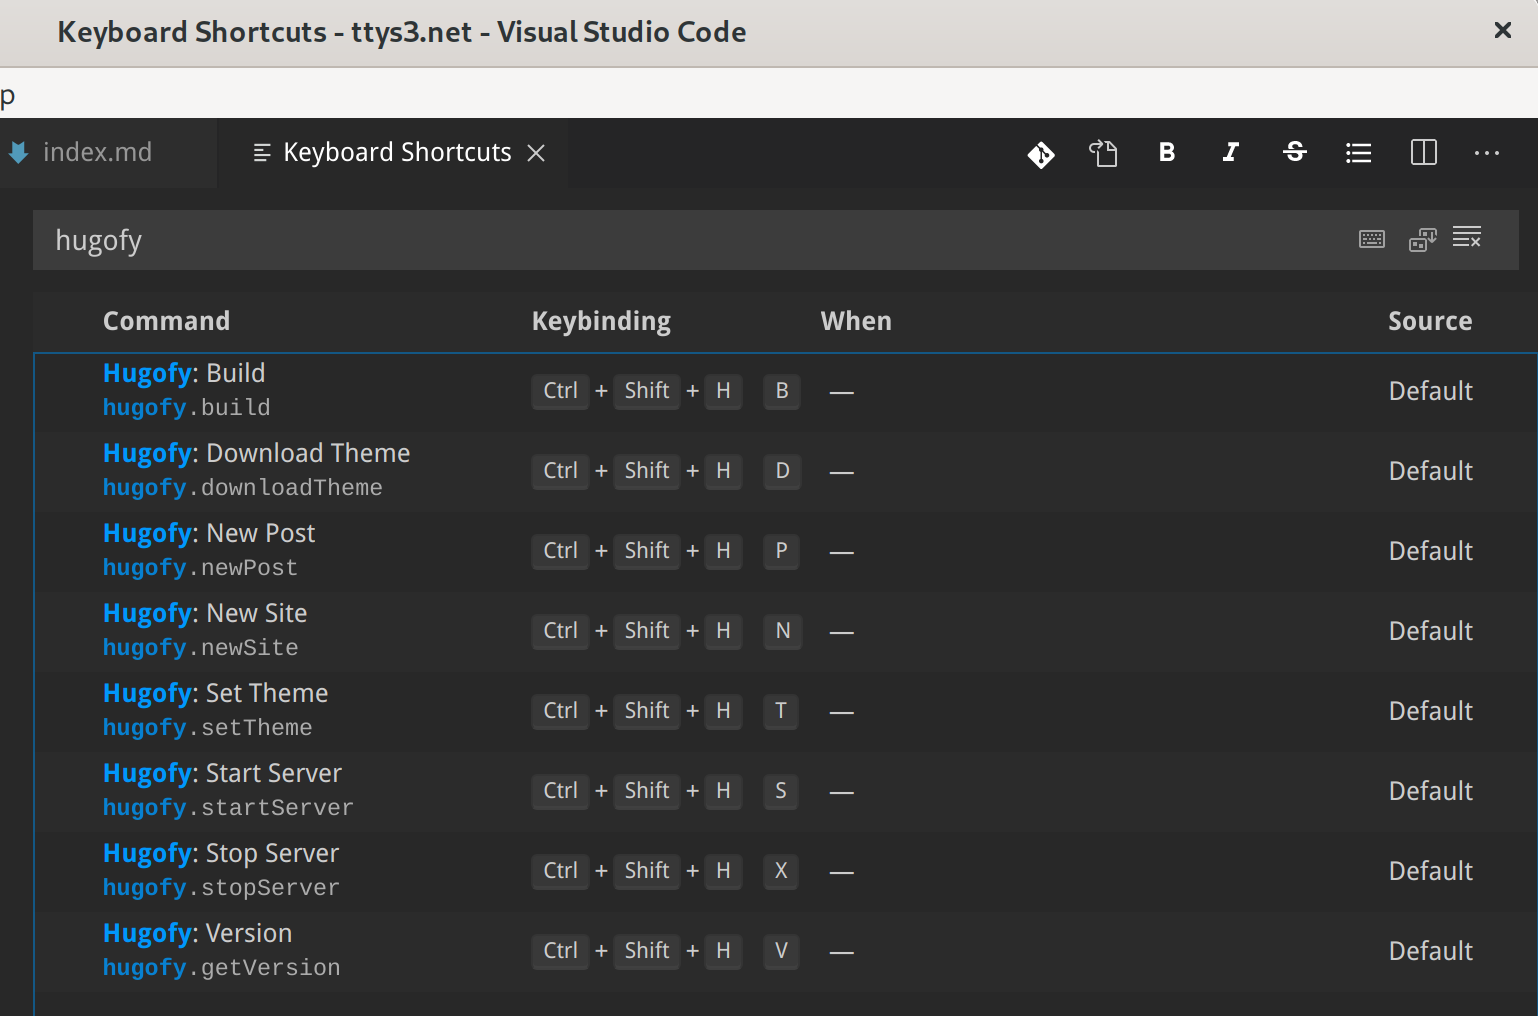Click Default source for Download Theme
The image size is (1538, 1016).
coord(1430,471)
